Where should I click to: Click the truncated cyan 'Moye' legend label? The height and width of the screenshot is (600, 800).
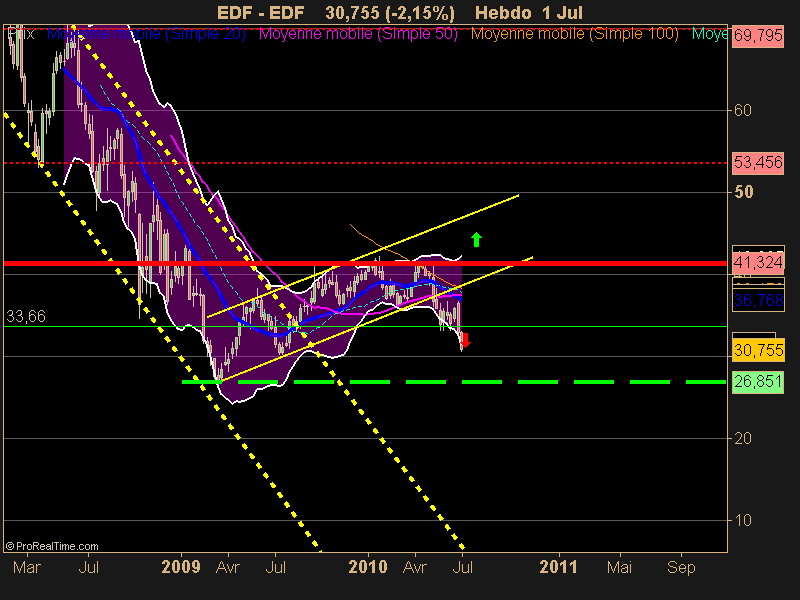(709, 34)
